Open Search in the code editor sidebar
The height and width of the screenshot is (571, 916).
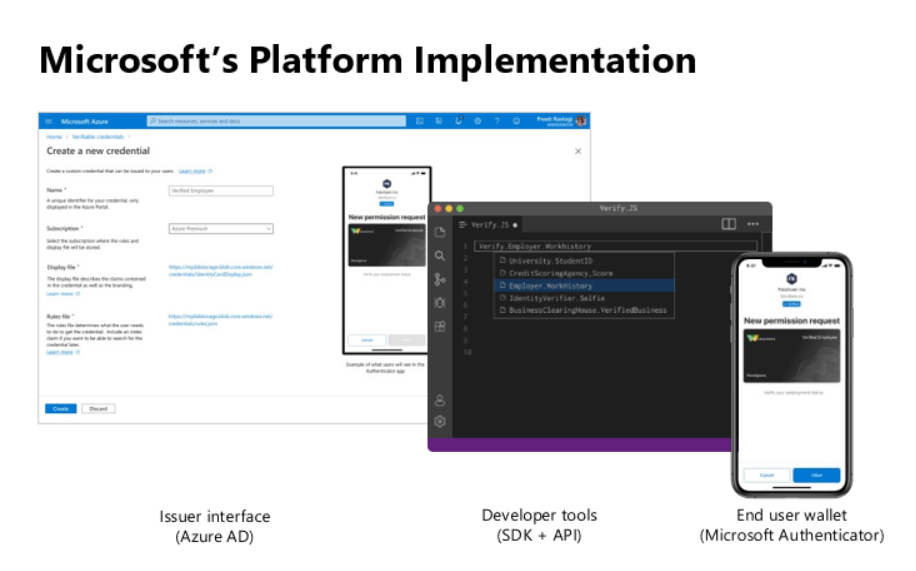(x=440, y=256)
